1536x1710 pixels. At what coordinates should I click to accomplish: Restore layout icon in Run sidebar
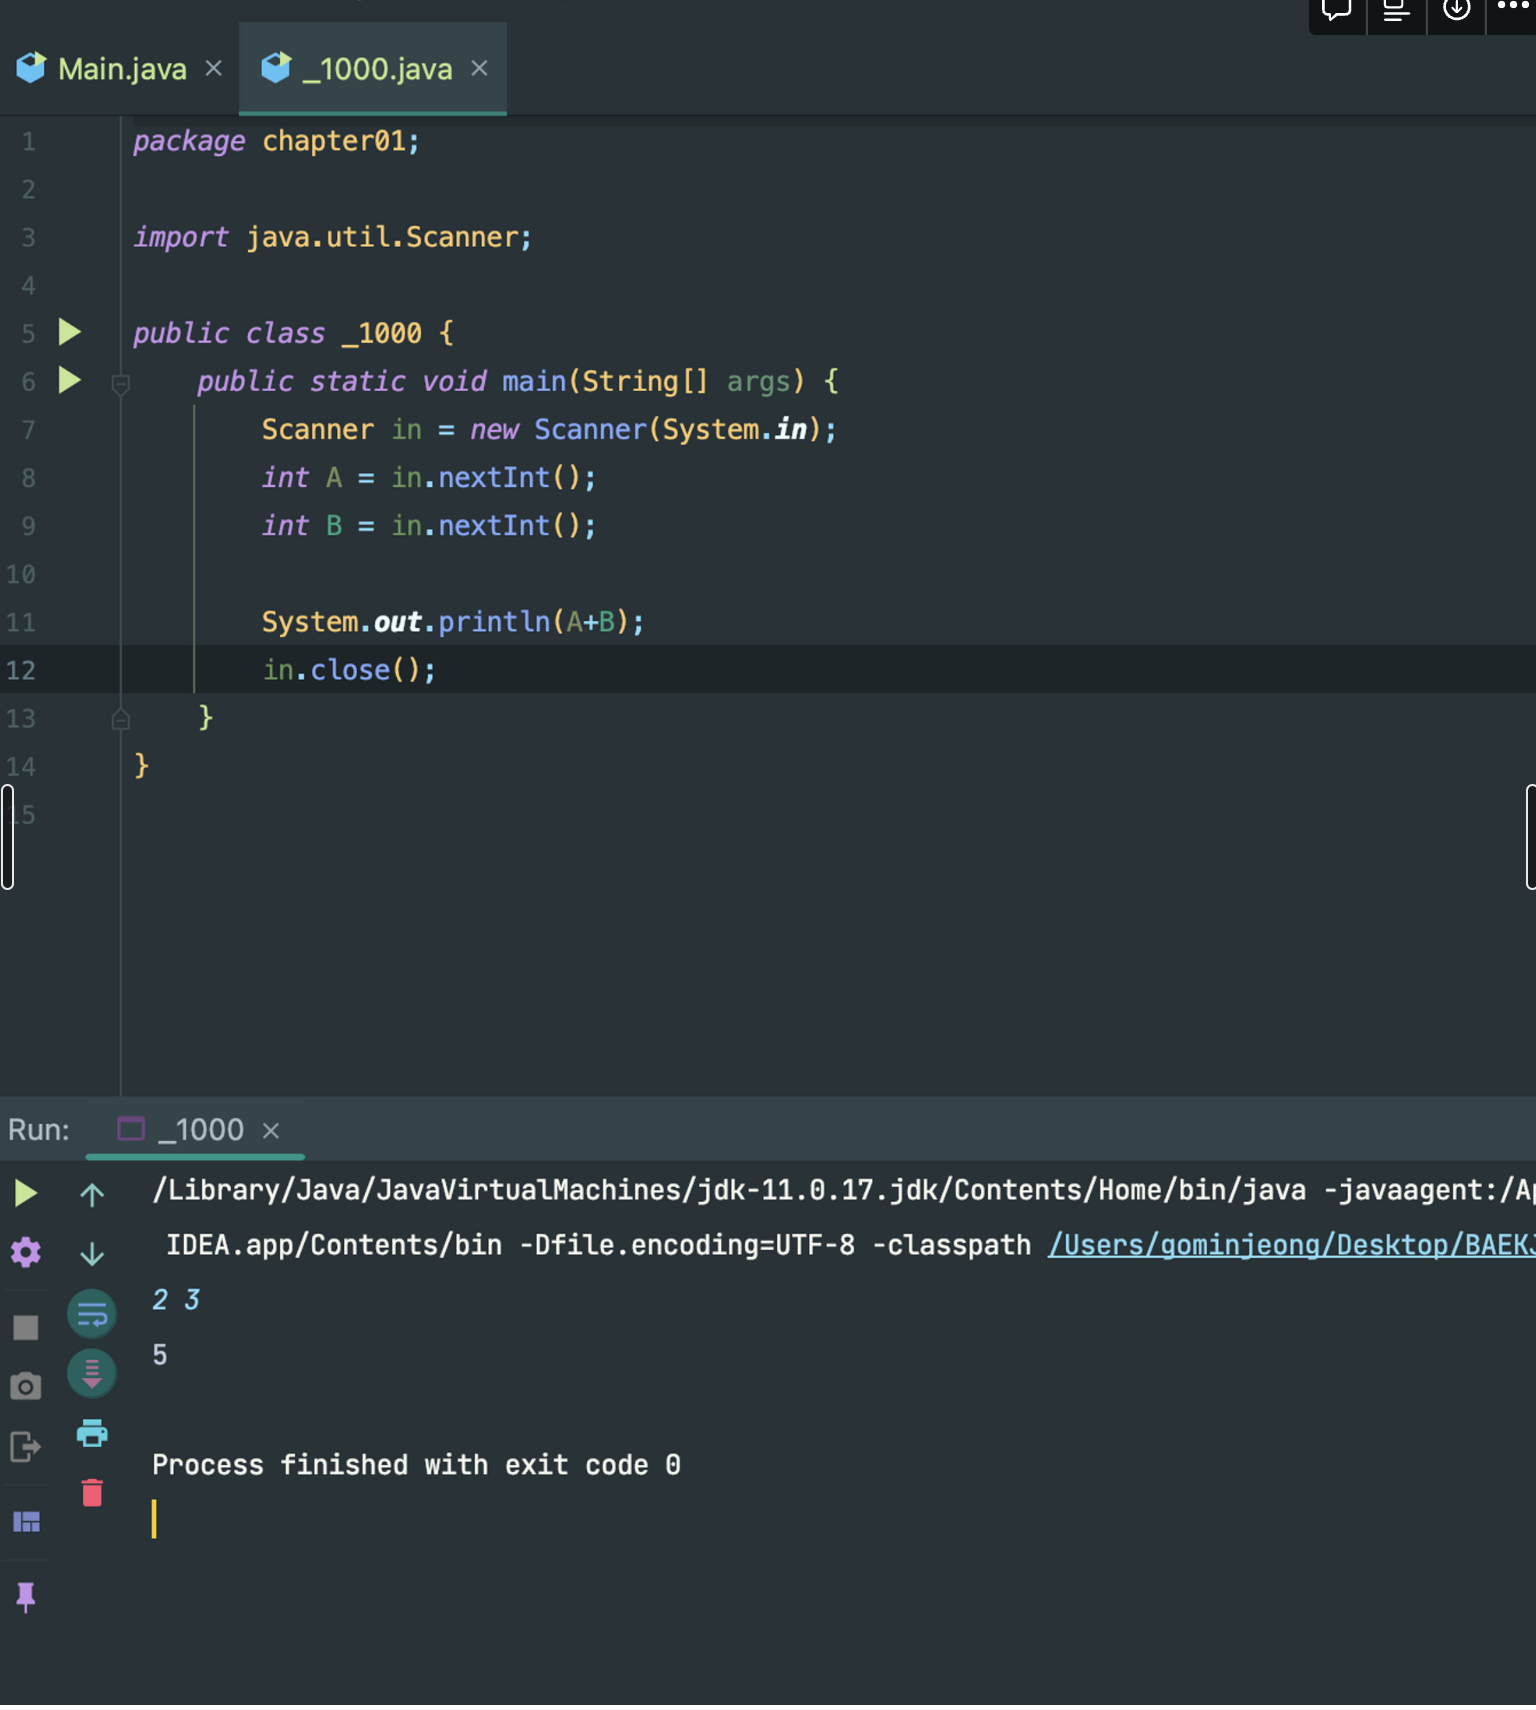point(26,1522)
